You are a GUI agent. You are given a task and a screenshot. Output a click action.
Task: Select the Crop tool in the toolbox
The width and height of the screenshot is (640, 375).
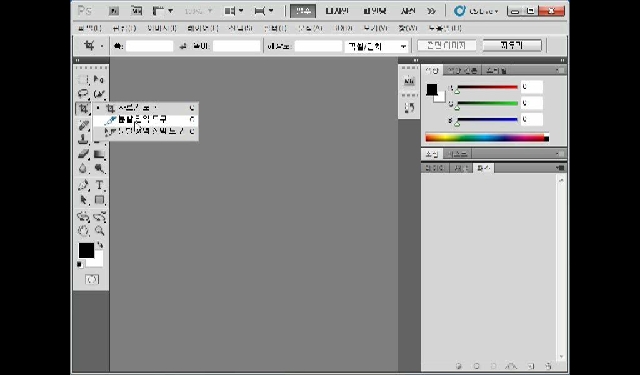83,109
